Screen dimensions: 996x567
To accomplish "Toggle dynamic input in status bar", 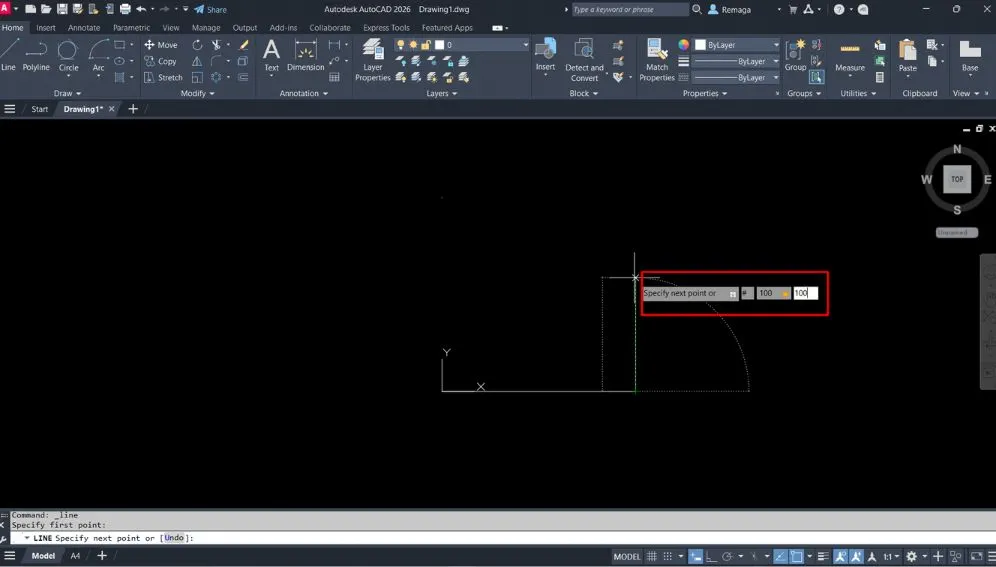I will click(696, 557).
